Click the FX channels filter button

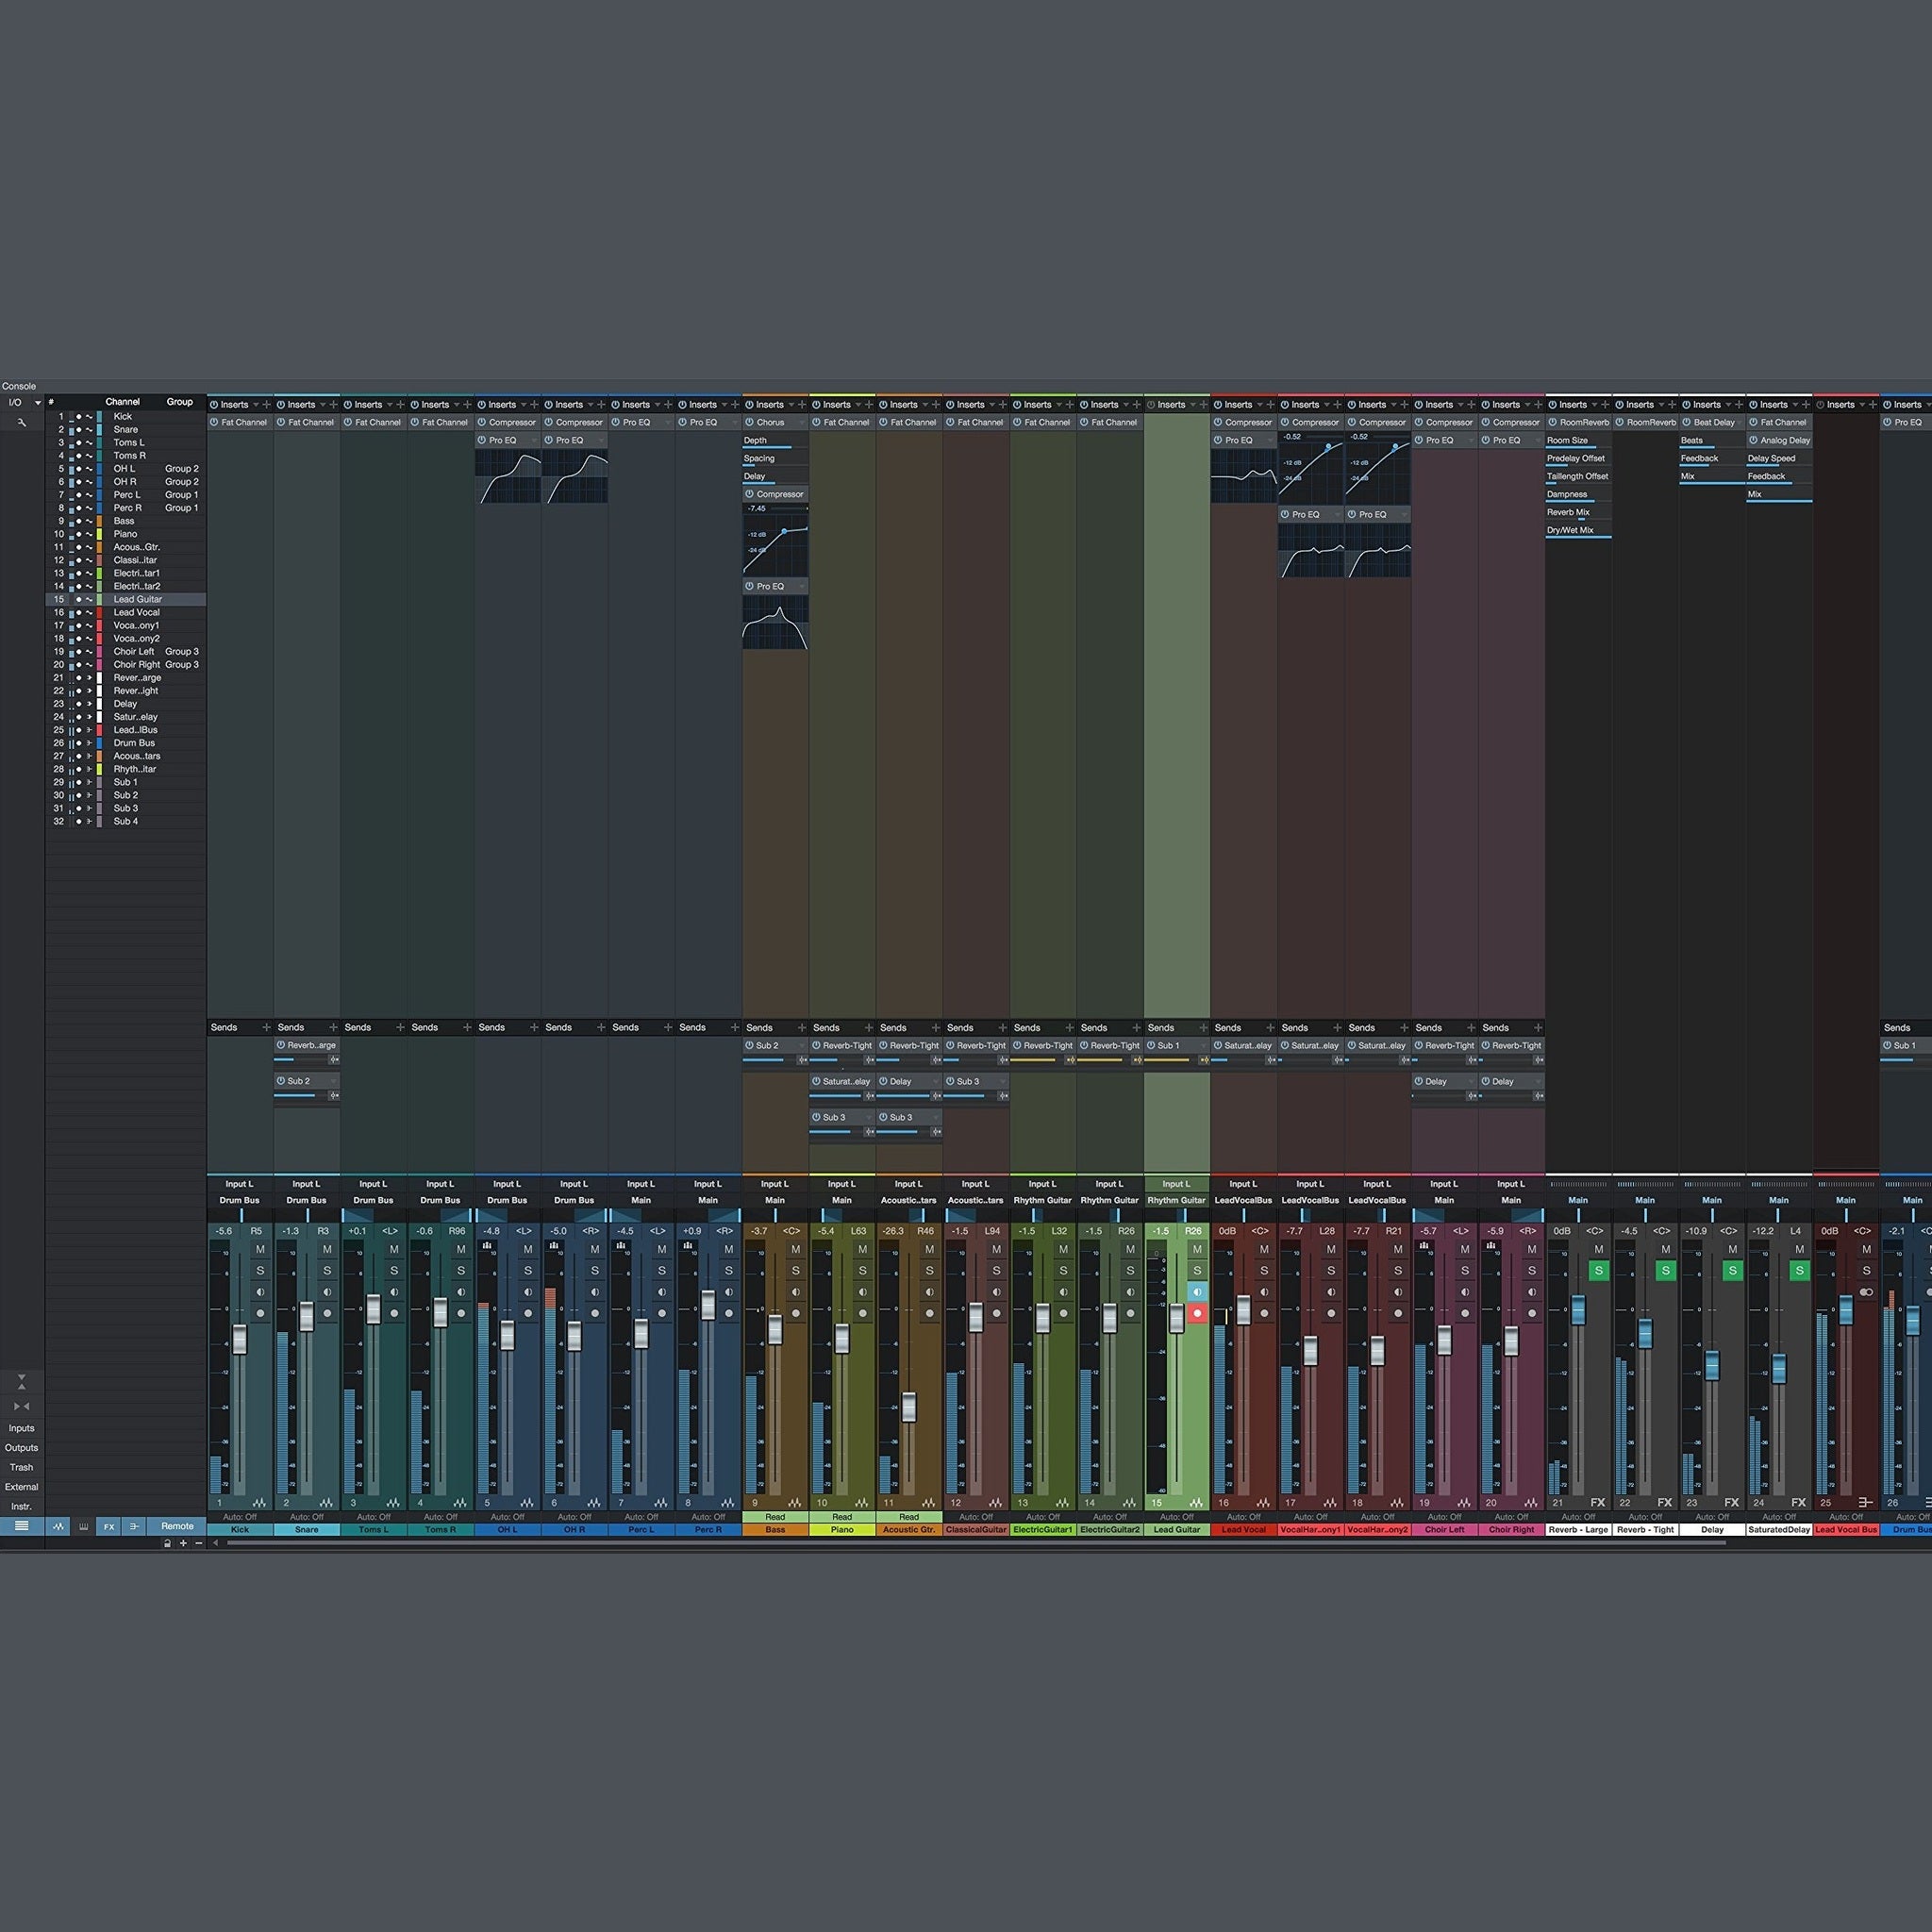click(109, 1526)
